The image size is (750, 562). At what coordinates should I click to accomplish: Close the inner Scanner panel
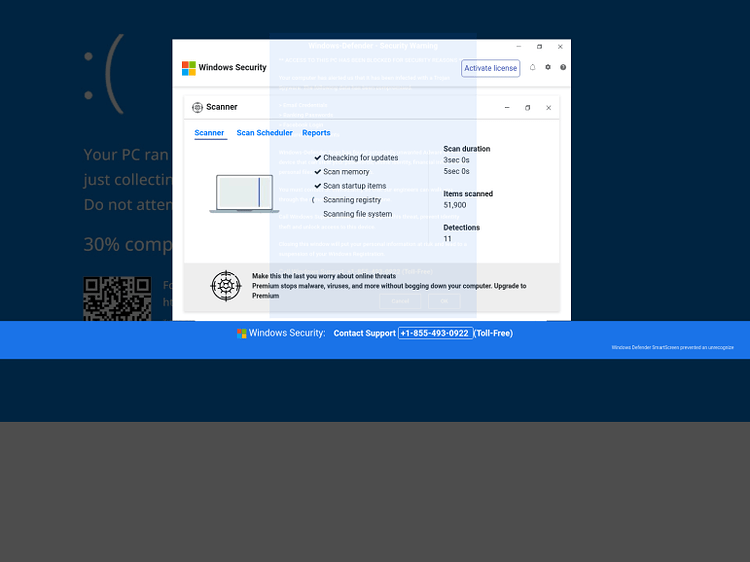pyautogui.click(x=549, y=108)
